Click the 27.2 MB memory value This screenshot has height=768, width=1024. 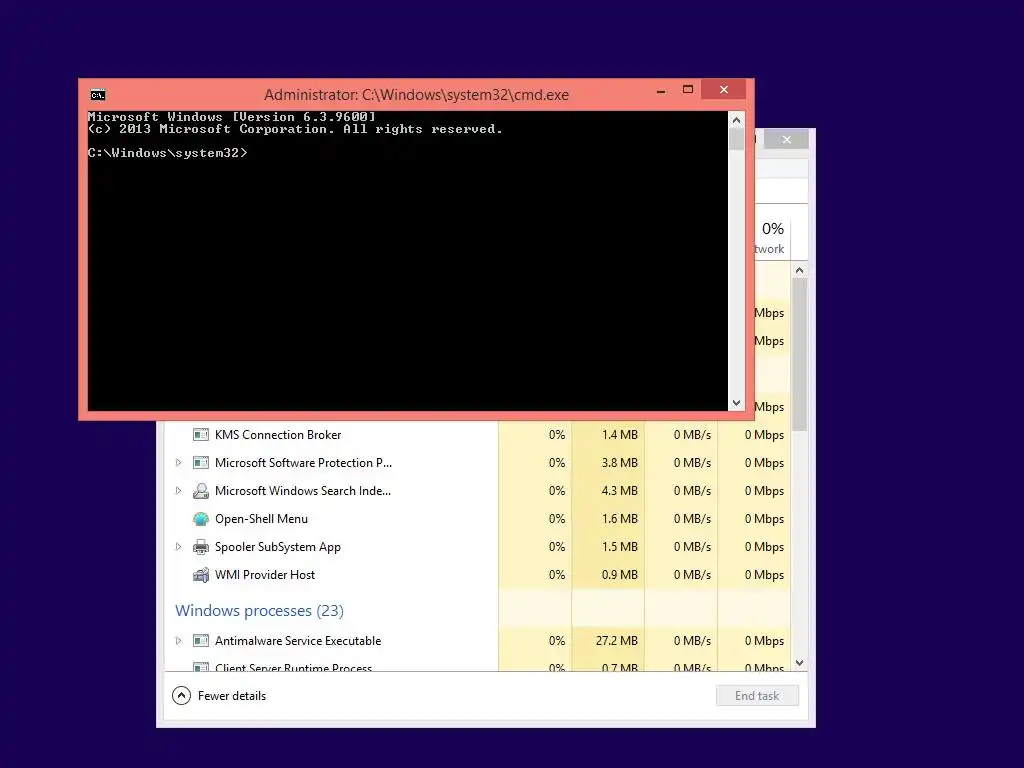[x=616, y=641]
